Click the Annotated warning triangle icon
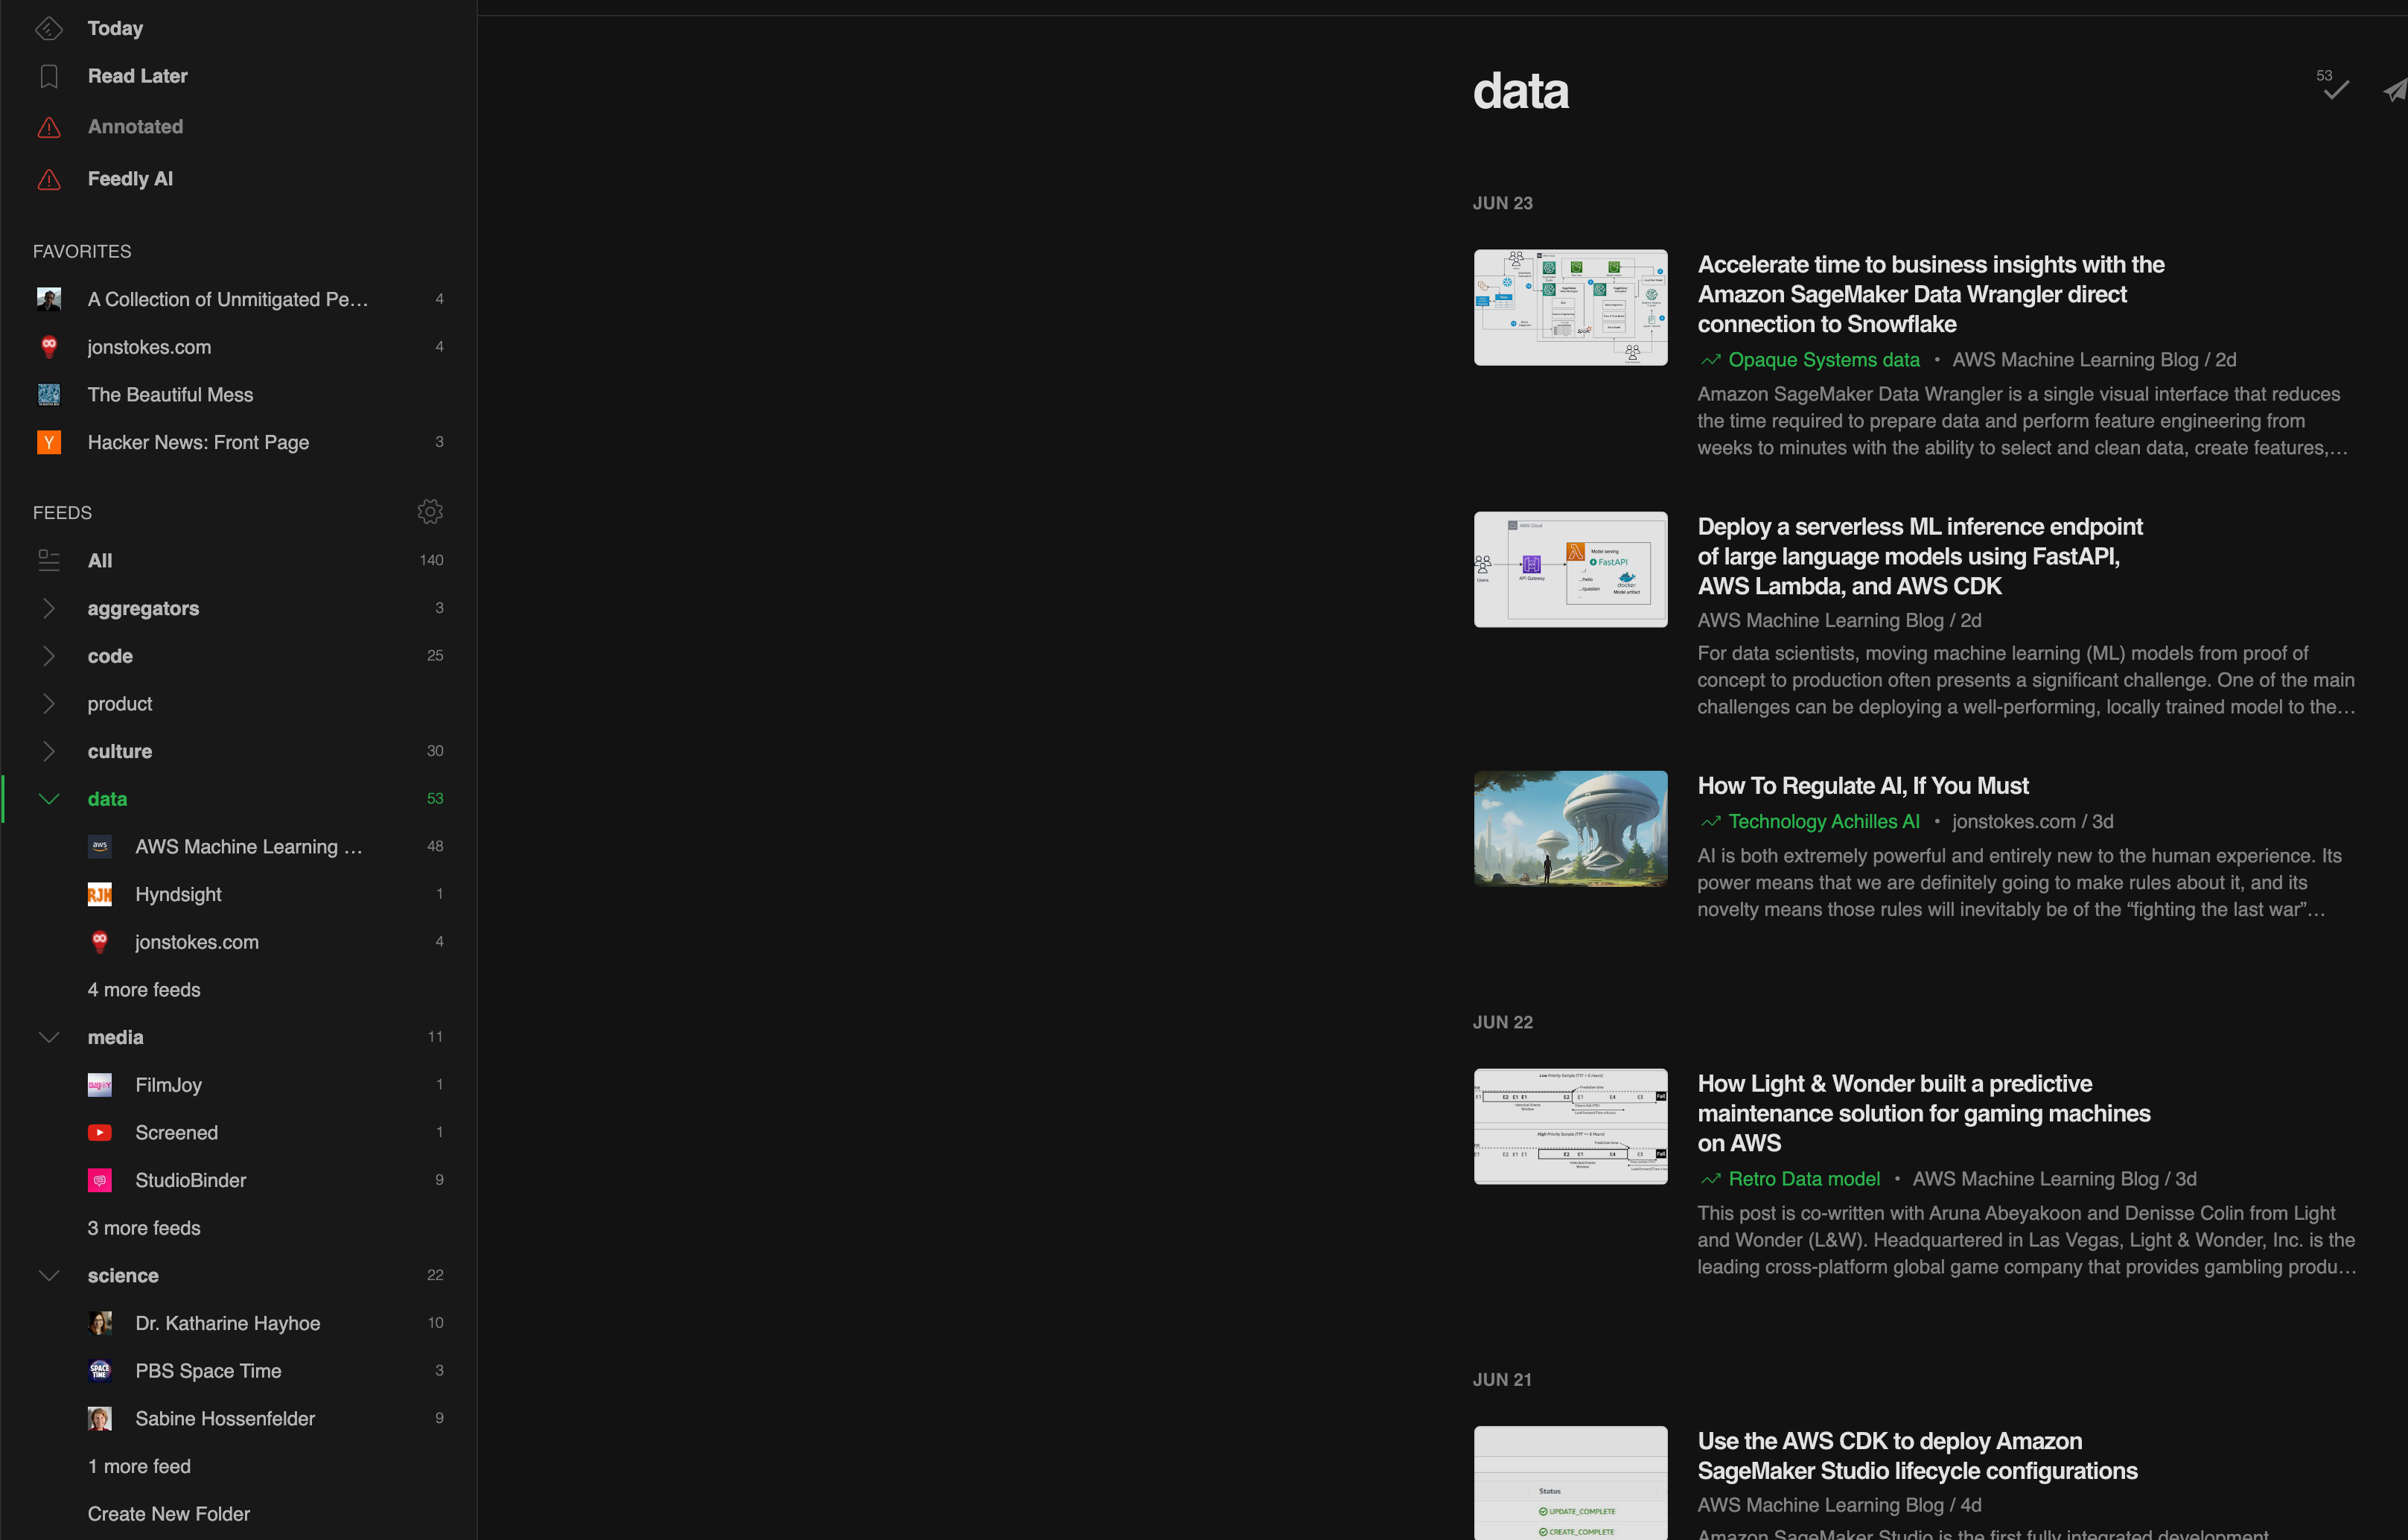This screenshot has height=1540, width=2408. [x=49, y=128]
